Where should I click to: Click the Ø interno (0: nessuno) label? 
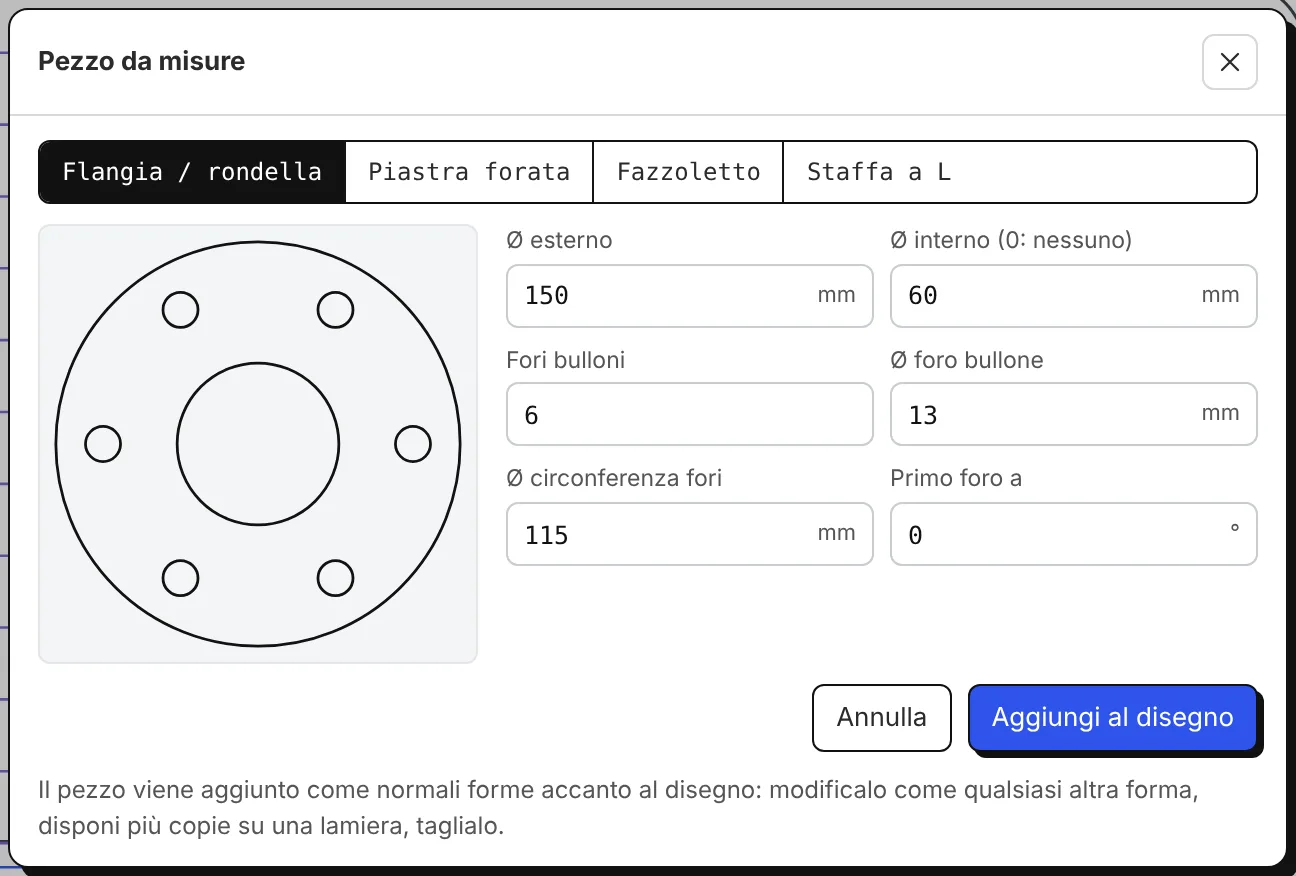(1011, 240)
